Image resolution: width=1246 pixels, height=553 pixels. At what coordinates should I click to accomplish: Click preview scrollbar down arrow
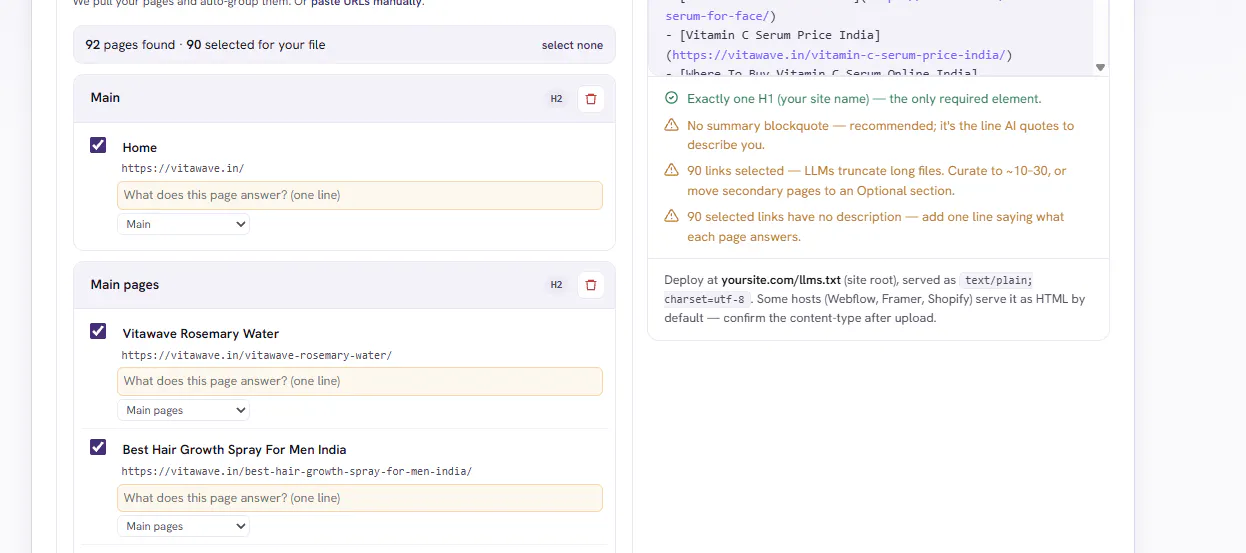click(1100, 67)
